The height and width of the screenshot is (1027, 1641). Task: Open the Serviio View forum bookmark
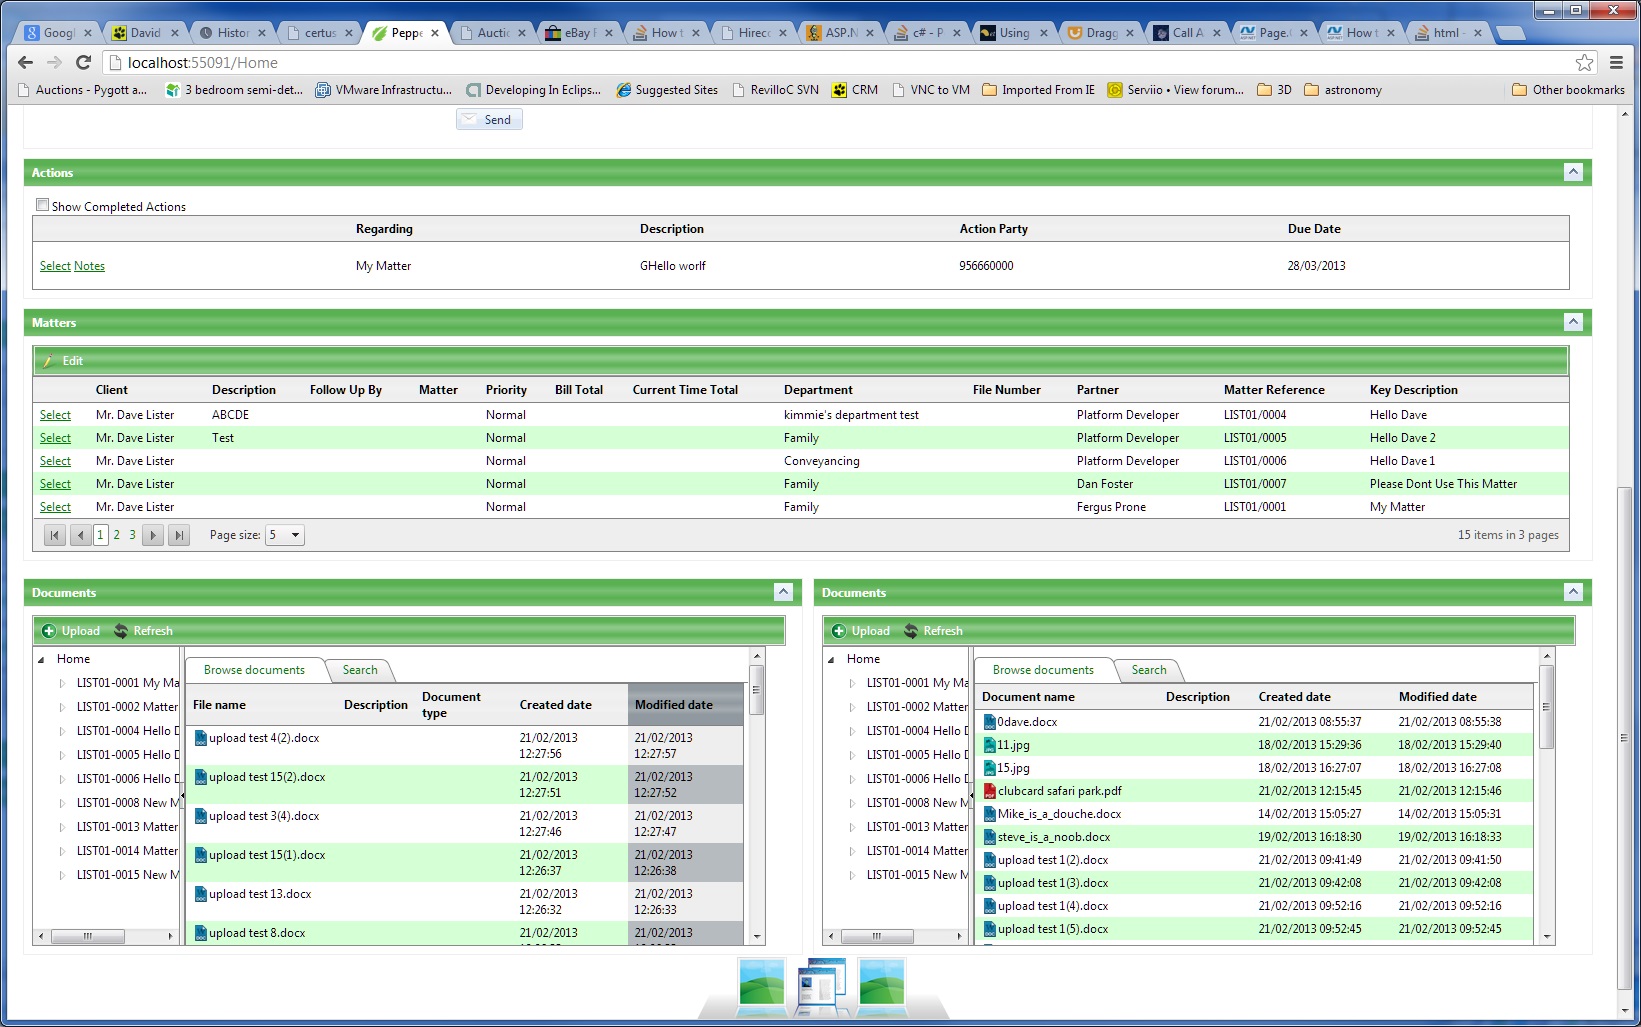click(x=1176, y=90)
